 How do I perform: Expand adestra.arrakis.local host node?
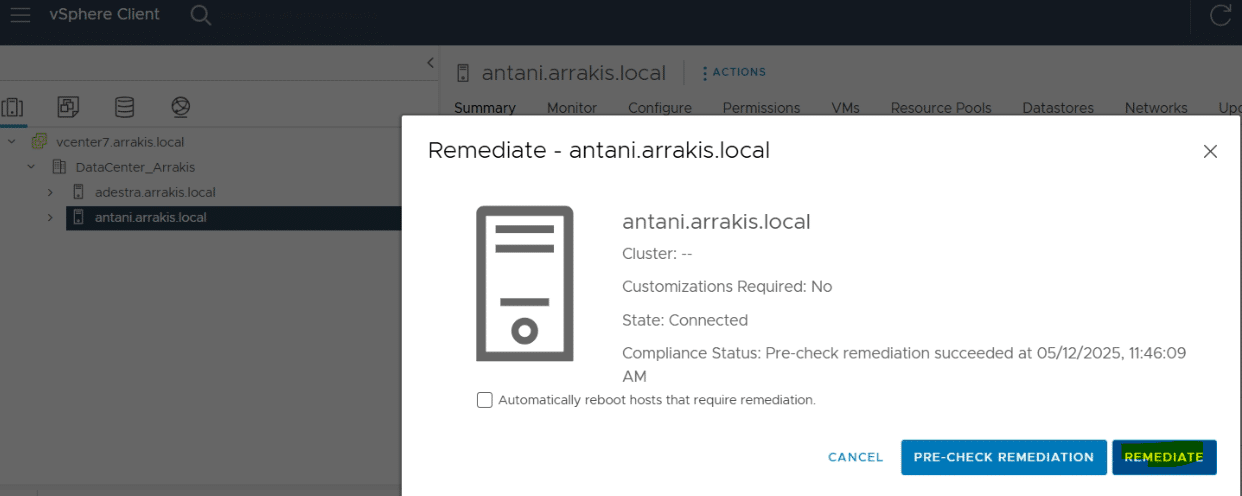[50, 192]
